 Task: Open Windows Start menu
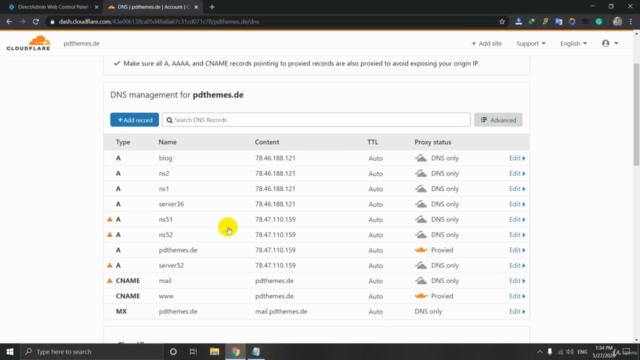[9, 351]
